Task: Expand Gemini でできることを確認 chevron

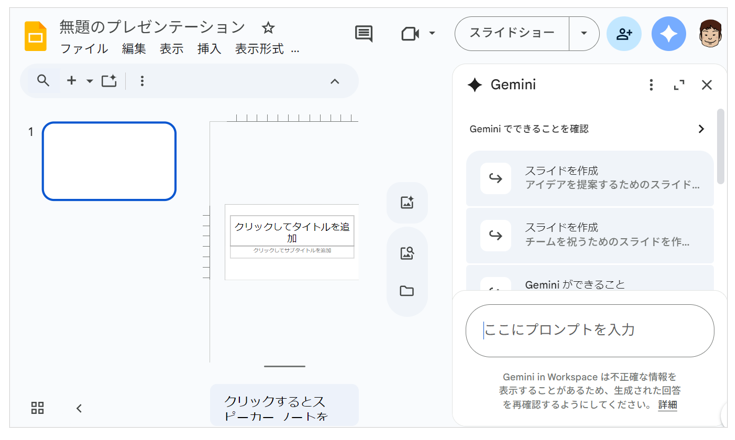Action: (x=701, y=129)
